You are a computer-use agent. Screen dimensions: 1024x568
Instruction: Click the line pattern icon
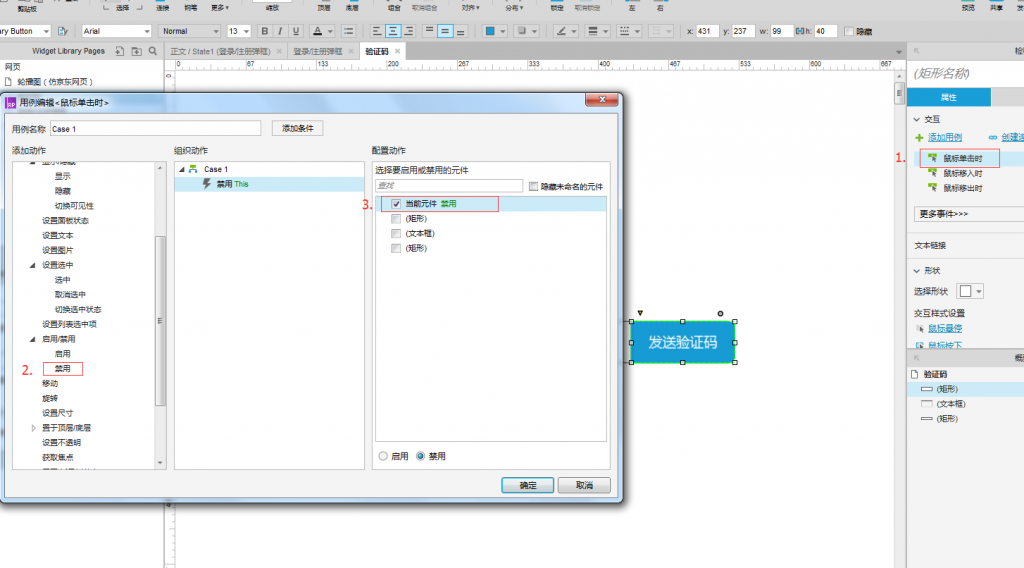(624, 31)
